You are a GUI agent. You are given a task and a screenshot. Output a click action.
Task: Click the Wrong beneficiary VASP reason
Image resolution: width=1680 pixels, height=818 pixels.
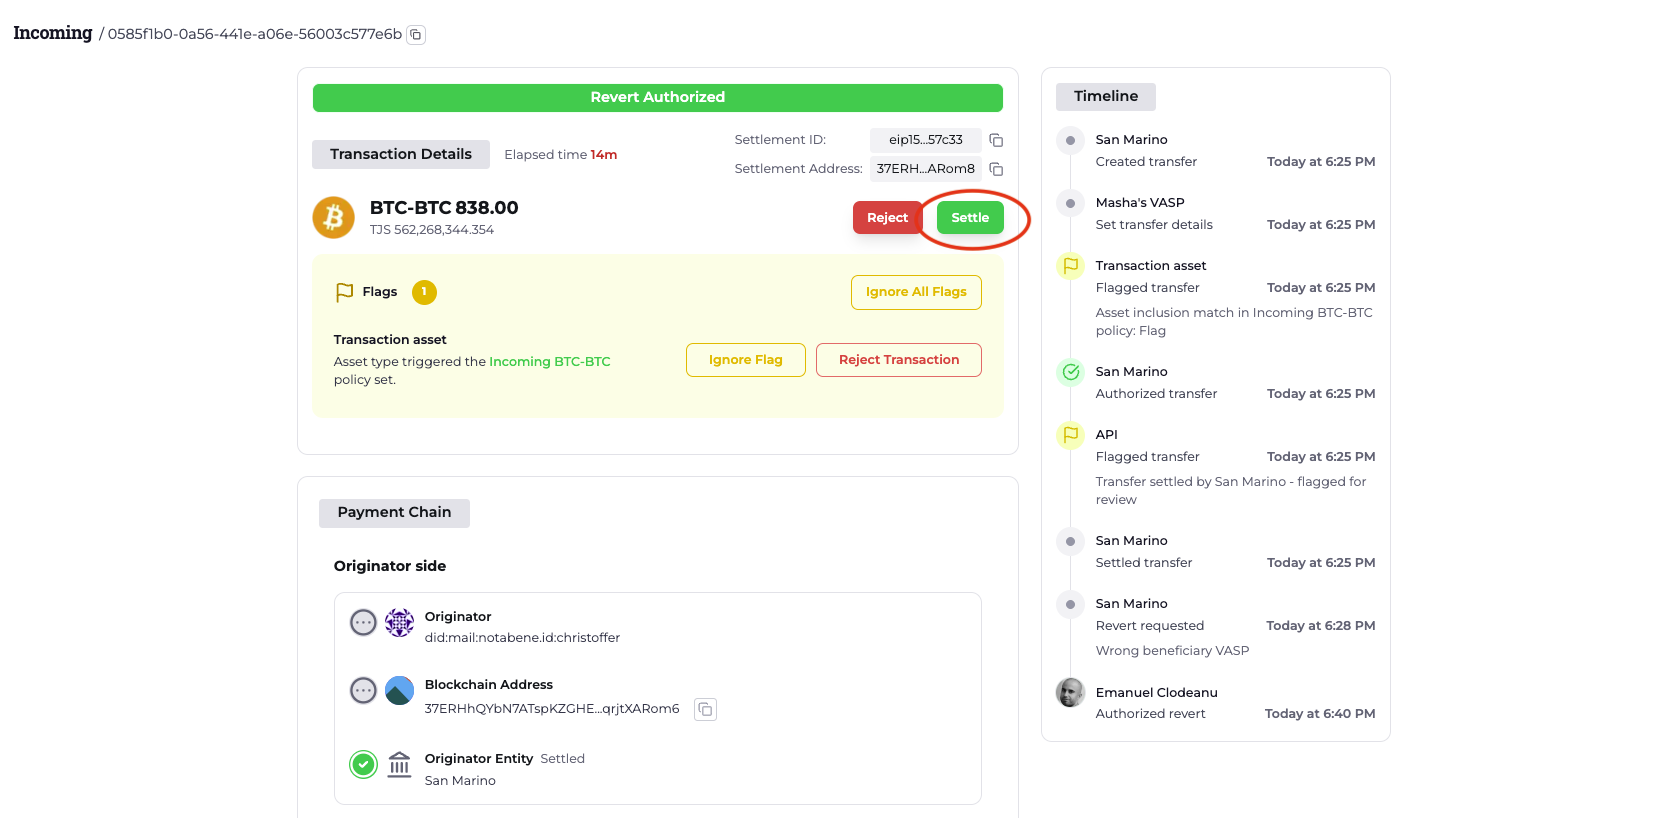pyautogui.click(x=1172, y=651)
